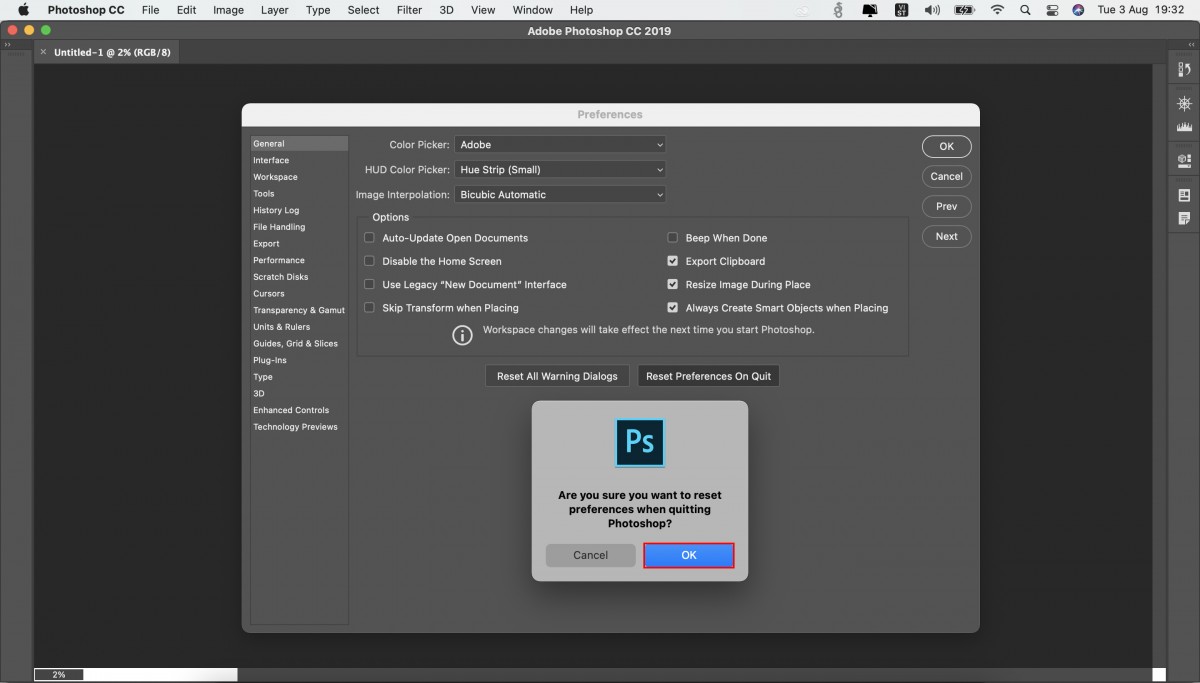Launch Siri from the menu bar

1078,10
